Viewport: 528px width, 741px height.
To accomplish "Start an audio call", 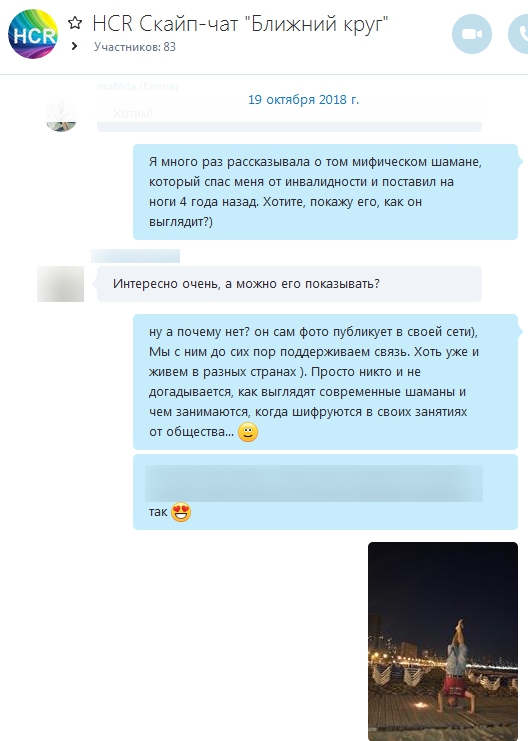I will tap(519, 34).
